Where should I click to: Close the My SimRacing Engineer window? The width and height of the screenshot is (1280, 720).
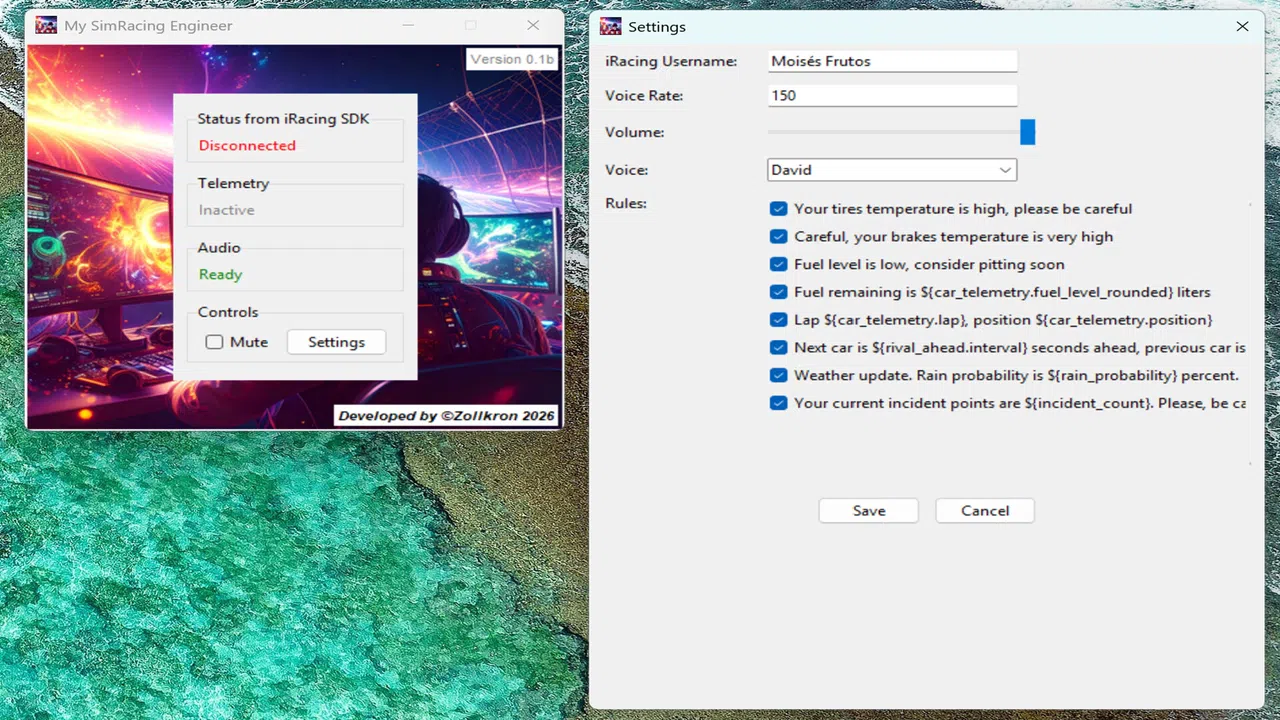533,25
